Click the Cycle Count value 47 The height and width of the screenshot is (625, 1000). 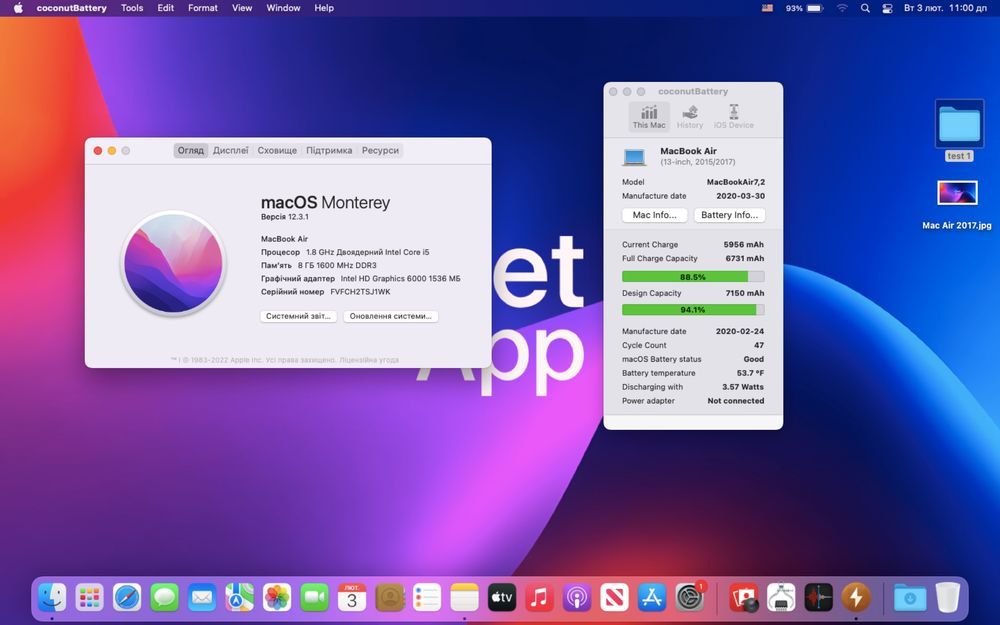(759, 345)
